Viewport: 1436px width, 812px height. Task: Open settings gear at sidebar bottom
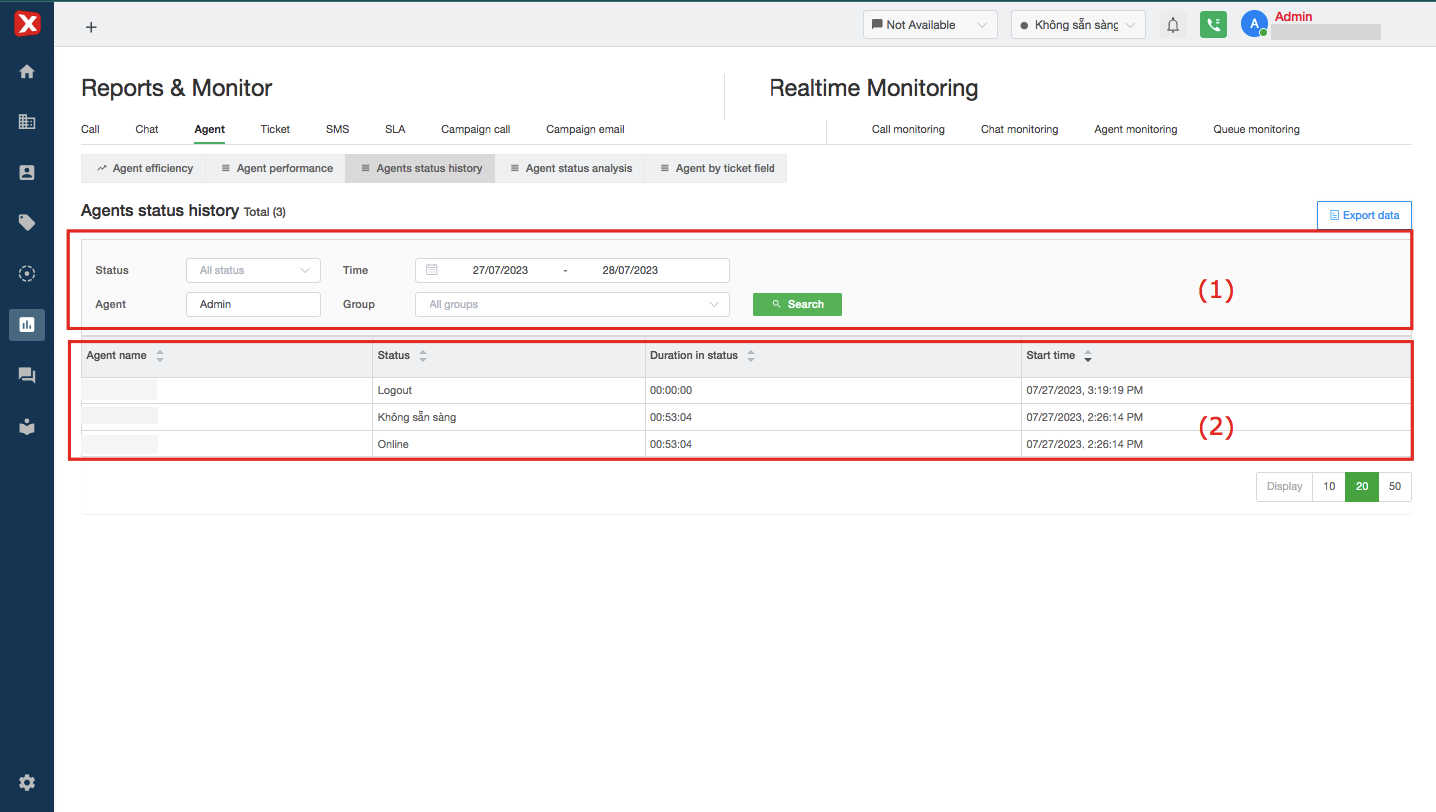pyautogui.click(x=27, y=782)
